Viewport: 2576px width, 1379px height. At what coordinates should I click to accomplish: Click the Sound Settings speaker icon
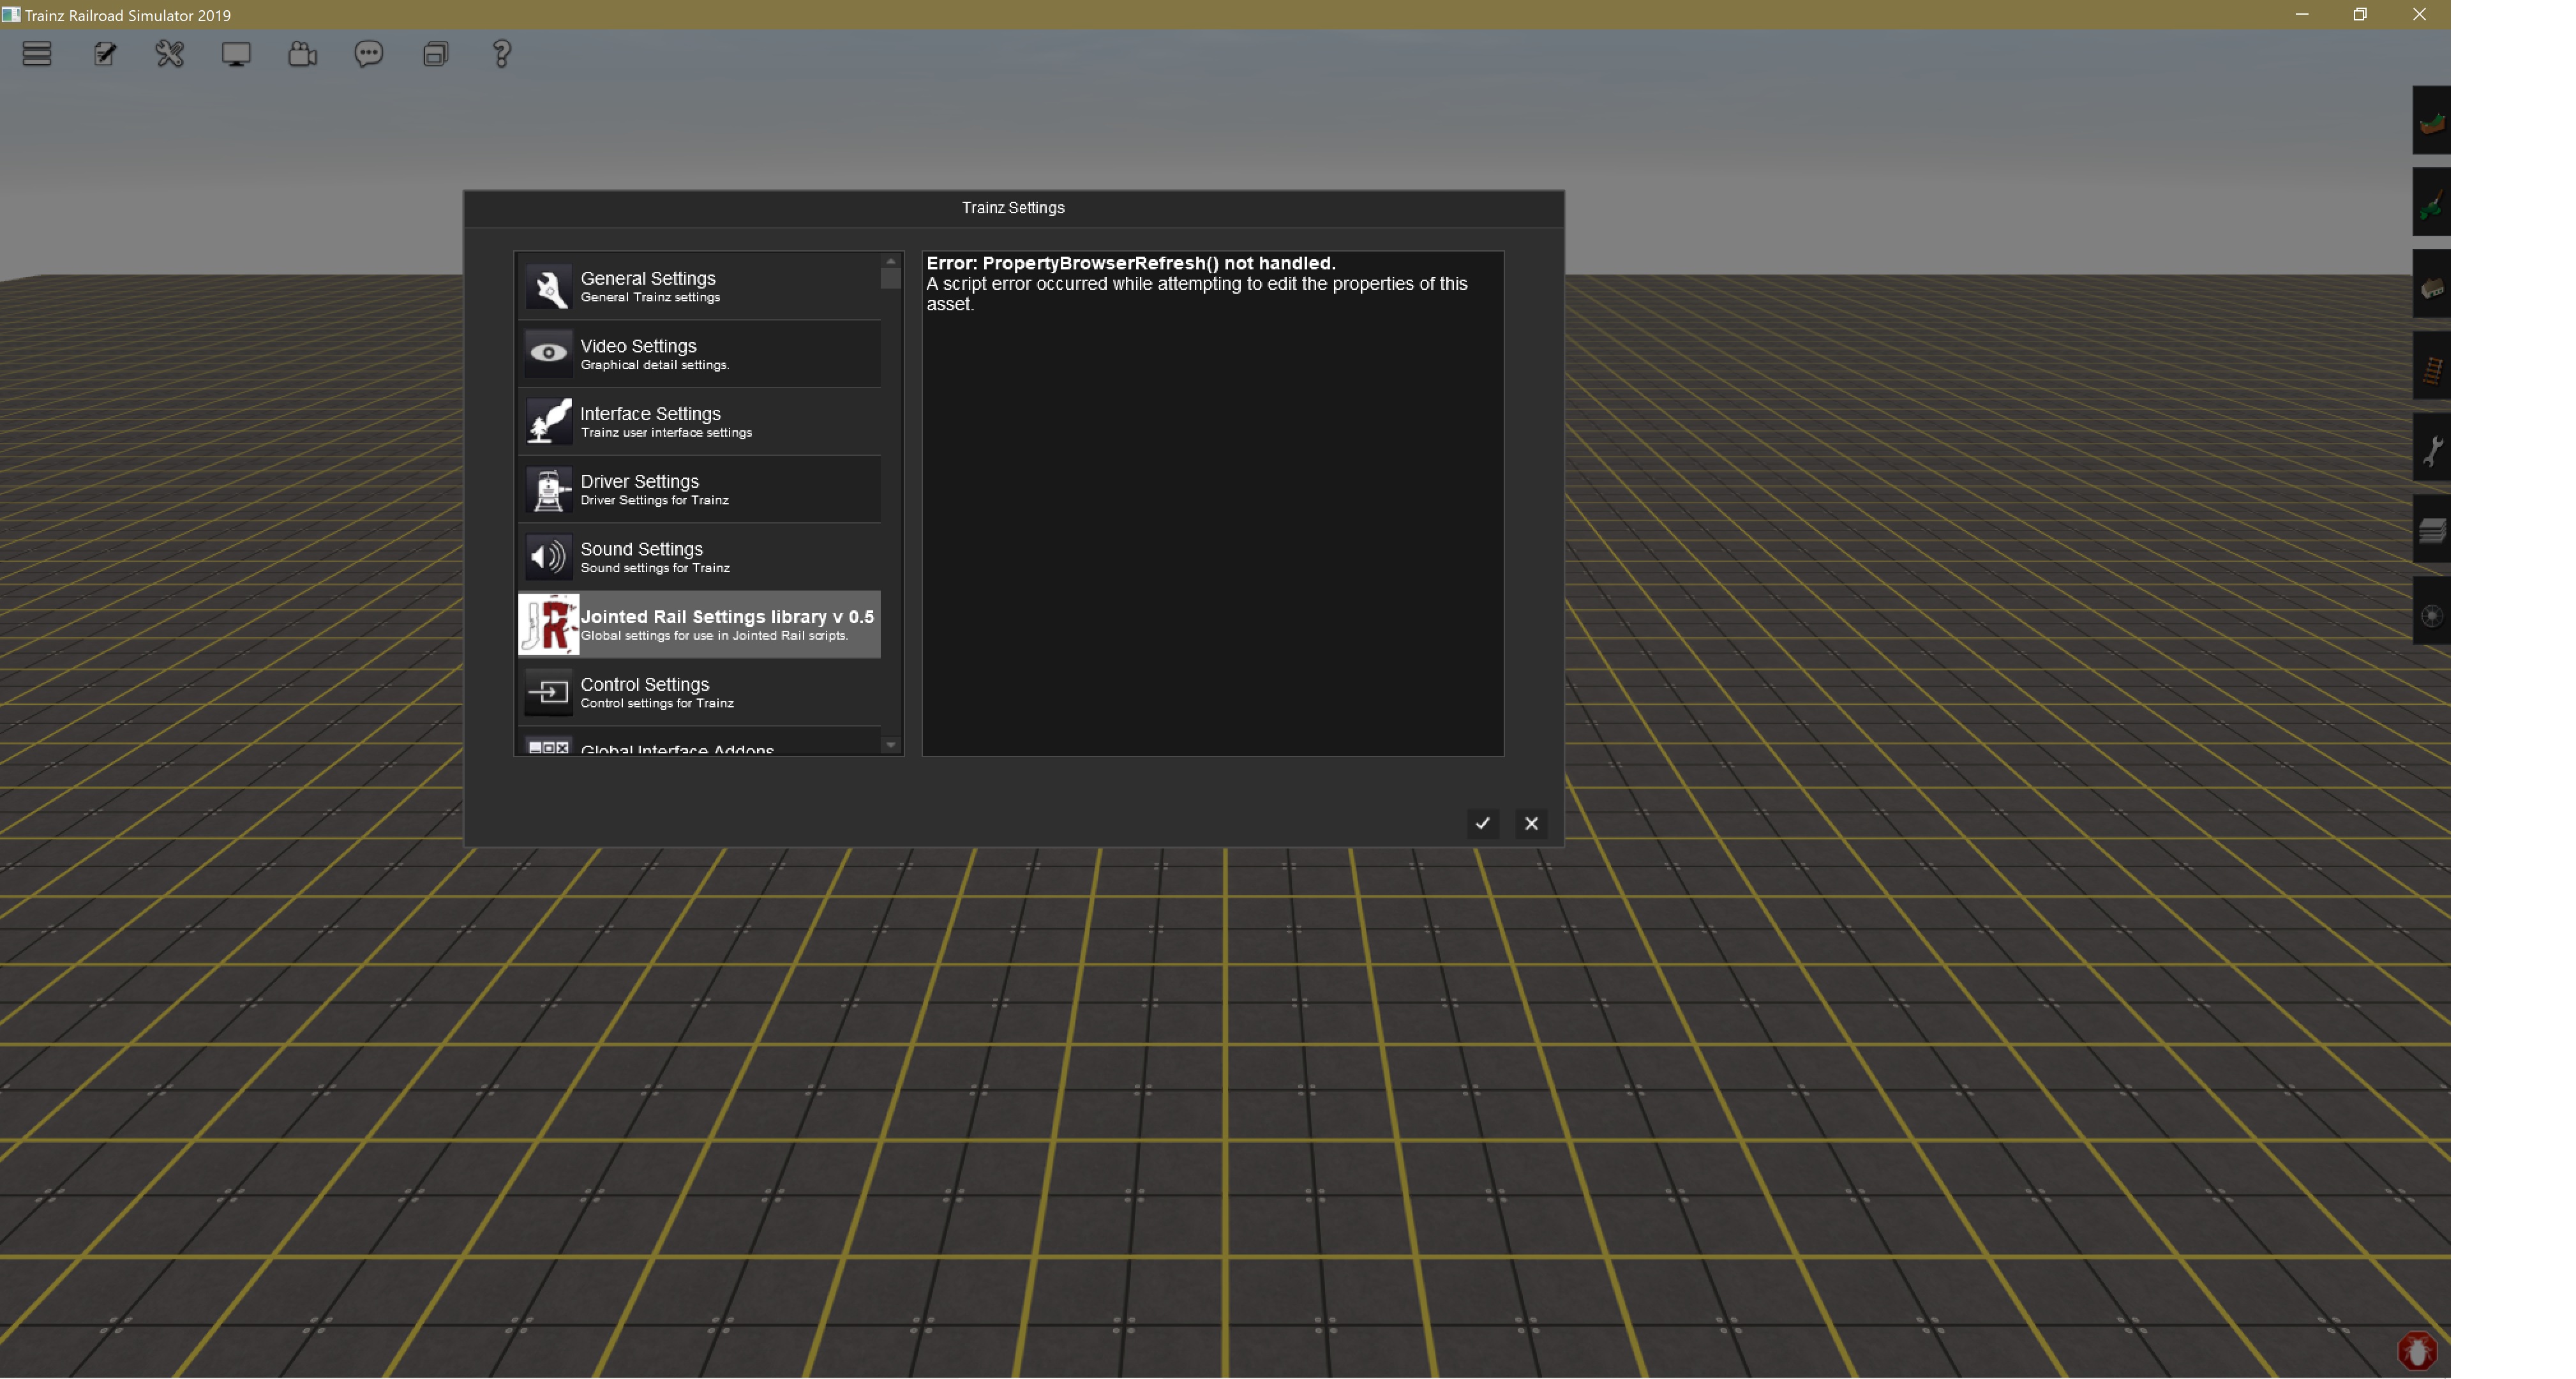[x=548, y=557]
